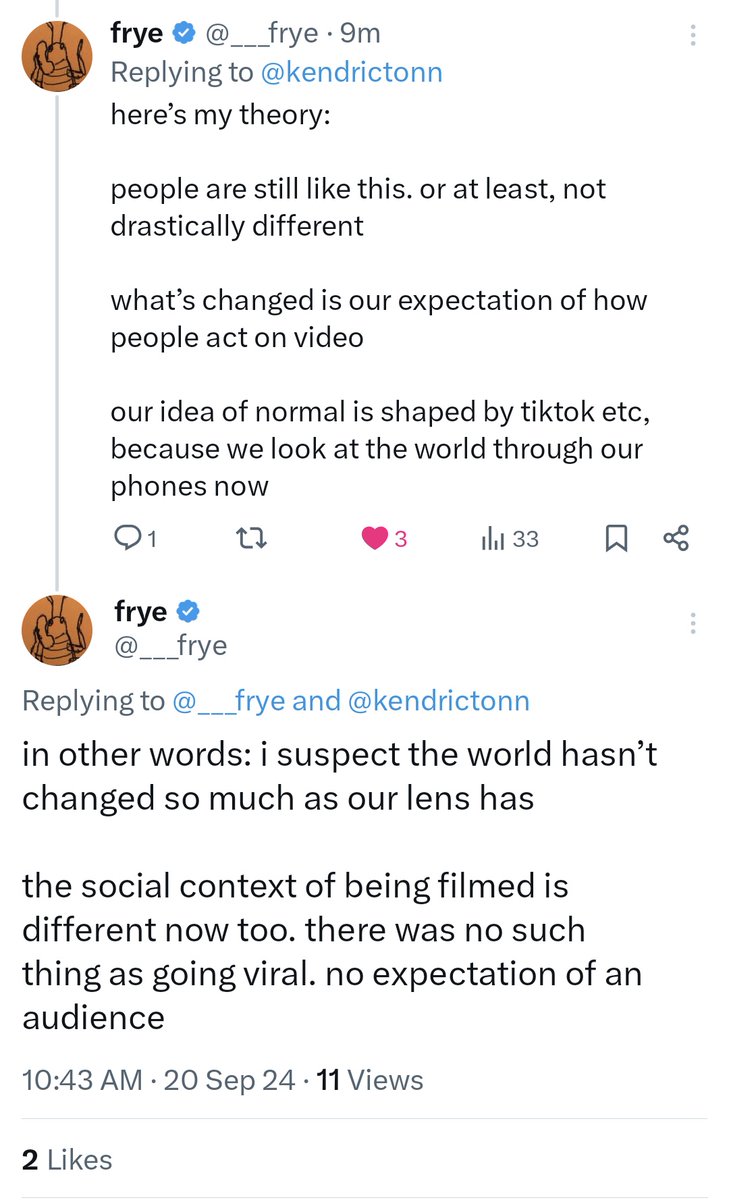729x1200 pixels.
Task: Open three-dot menu on first tweet
Action: (x=693, y=36)
